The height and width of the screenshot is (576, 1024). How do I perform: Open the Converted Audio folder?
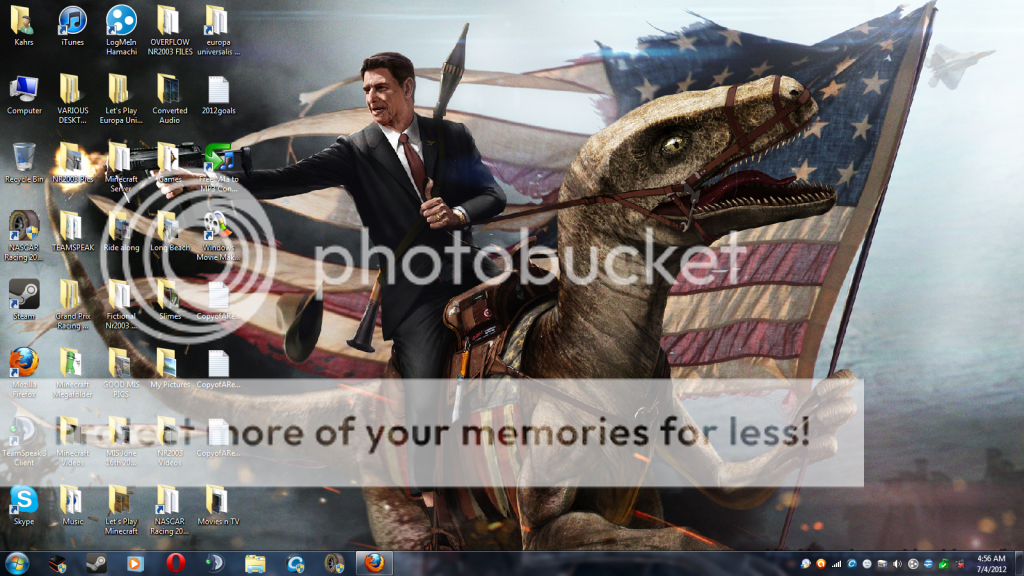click(x=170, y=99)
